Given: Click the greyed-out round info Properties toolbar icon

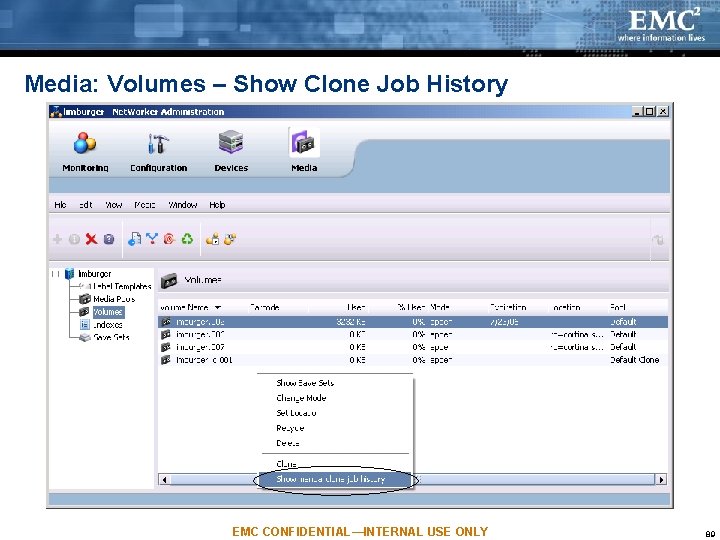Looking at the screenshot, I should tap(74, 239).
